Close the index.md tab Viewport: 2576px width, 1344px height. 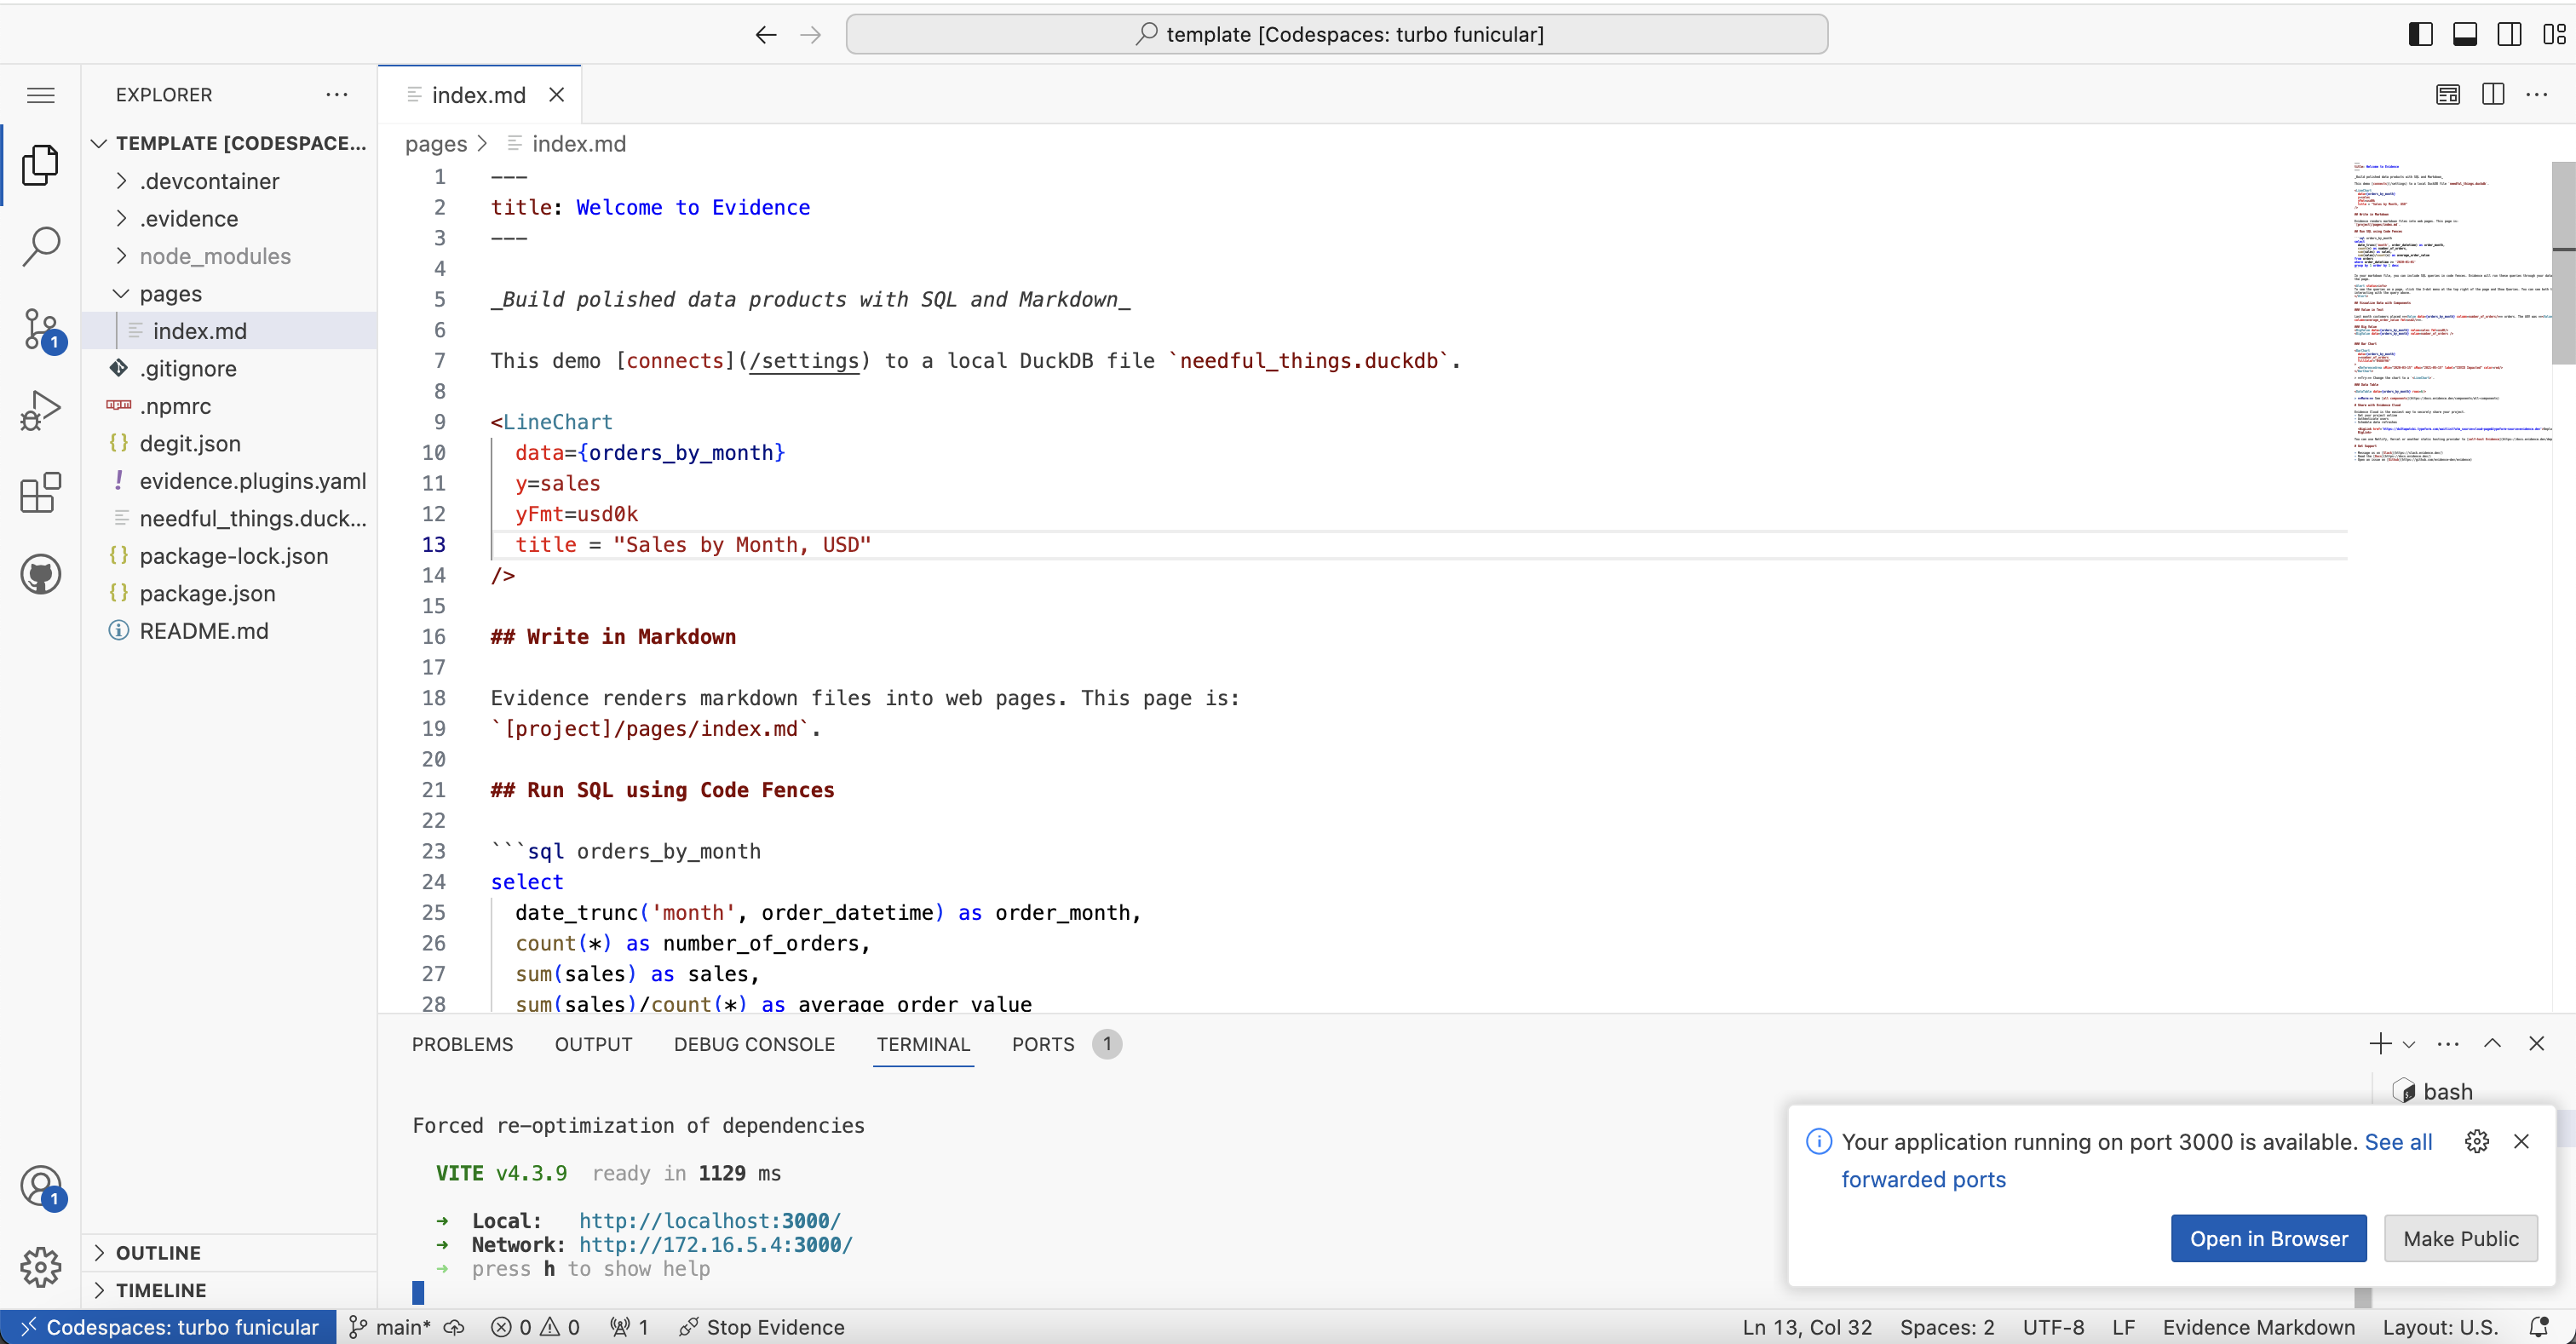(557, 95)
